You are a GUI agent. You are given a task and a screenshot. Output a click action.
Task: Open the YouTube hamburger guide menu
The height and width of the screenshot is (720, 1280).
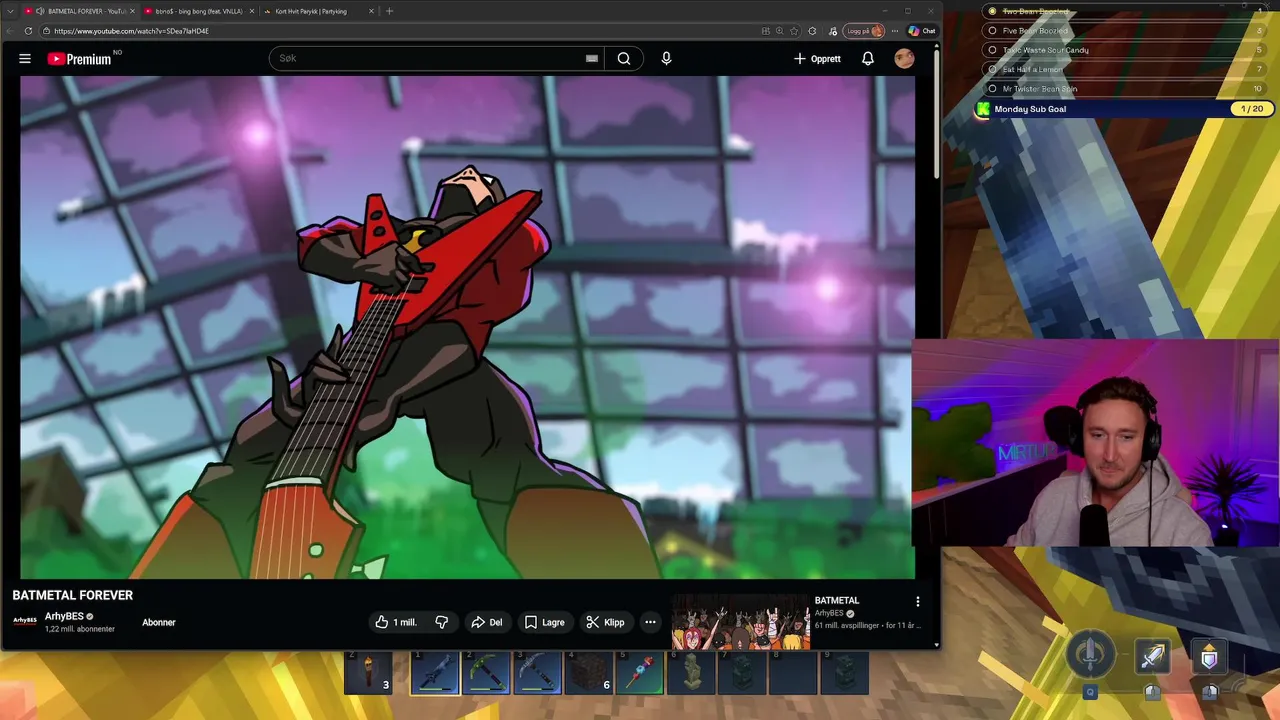point(25,59)
